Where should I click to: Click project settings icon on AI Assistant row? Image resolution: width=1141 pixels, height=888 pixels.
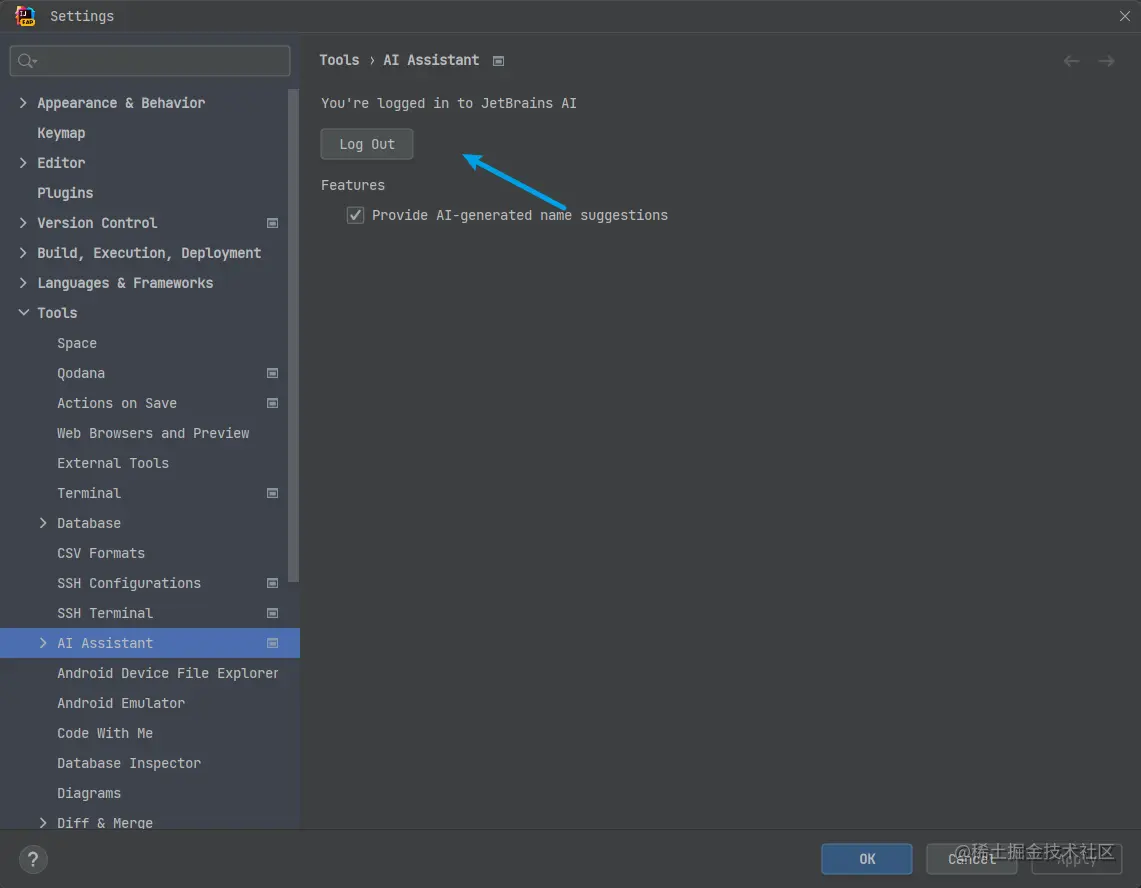tap(272, 643)
